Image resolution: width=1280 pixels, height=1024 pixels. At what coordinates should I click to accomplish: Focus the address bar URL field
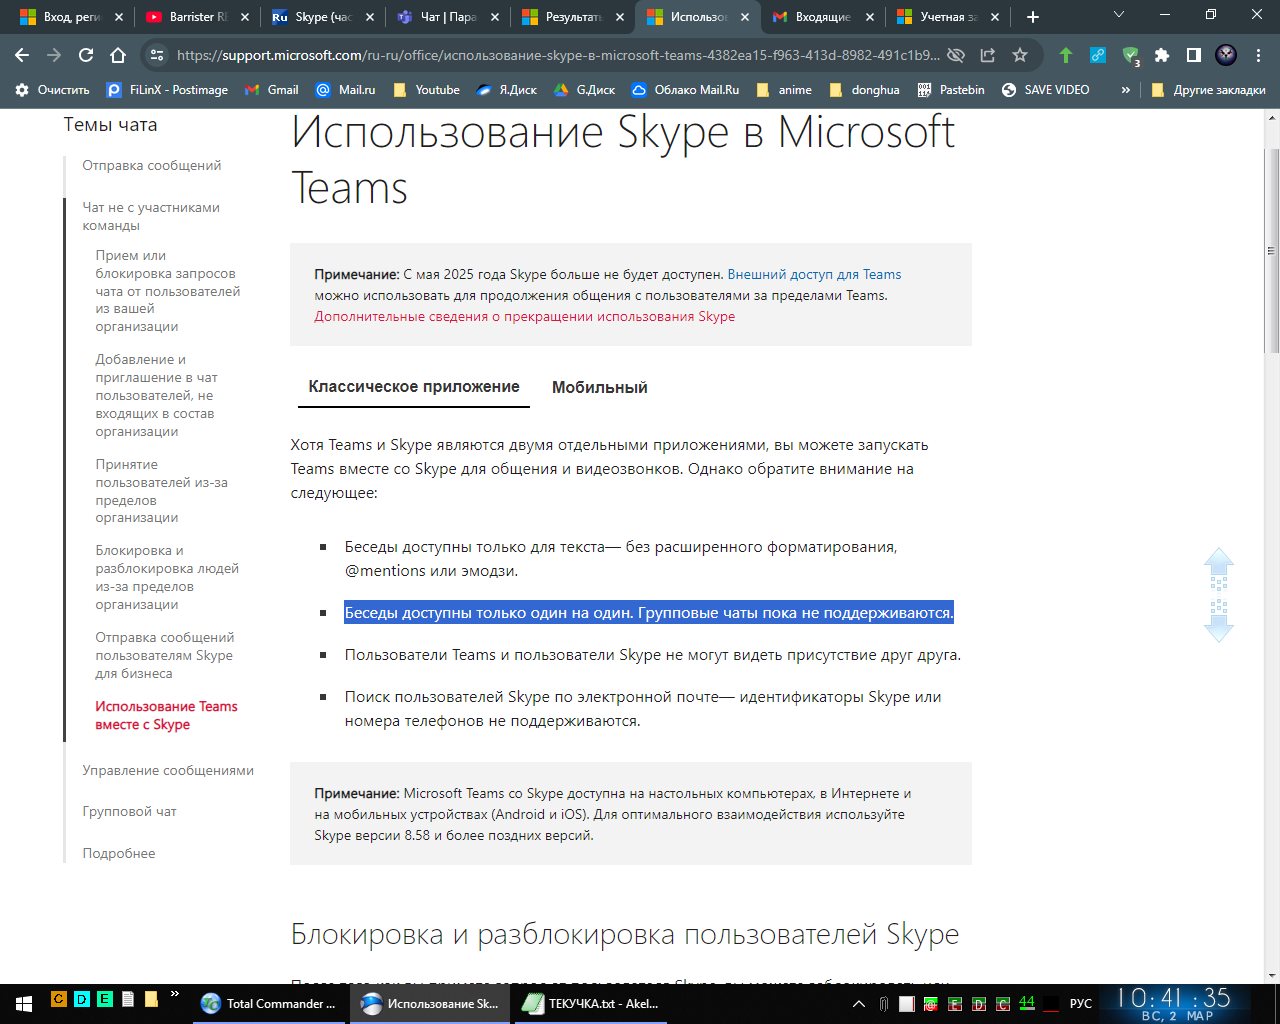(x=558, y=55)
